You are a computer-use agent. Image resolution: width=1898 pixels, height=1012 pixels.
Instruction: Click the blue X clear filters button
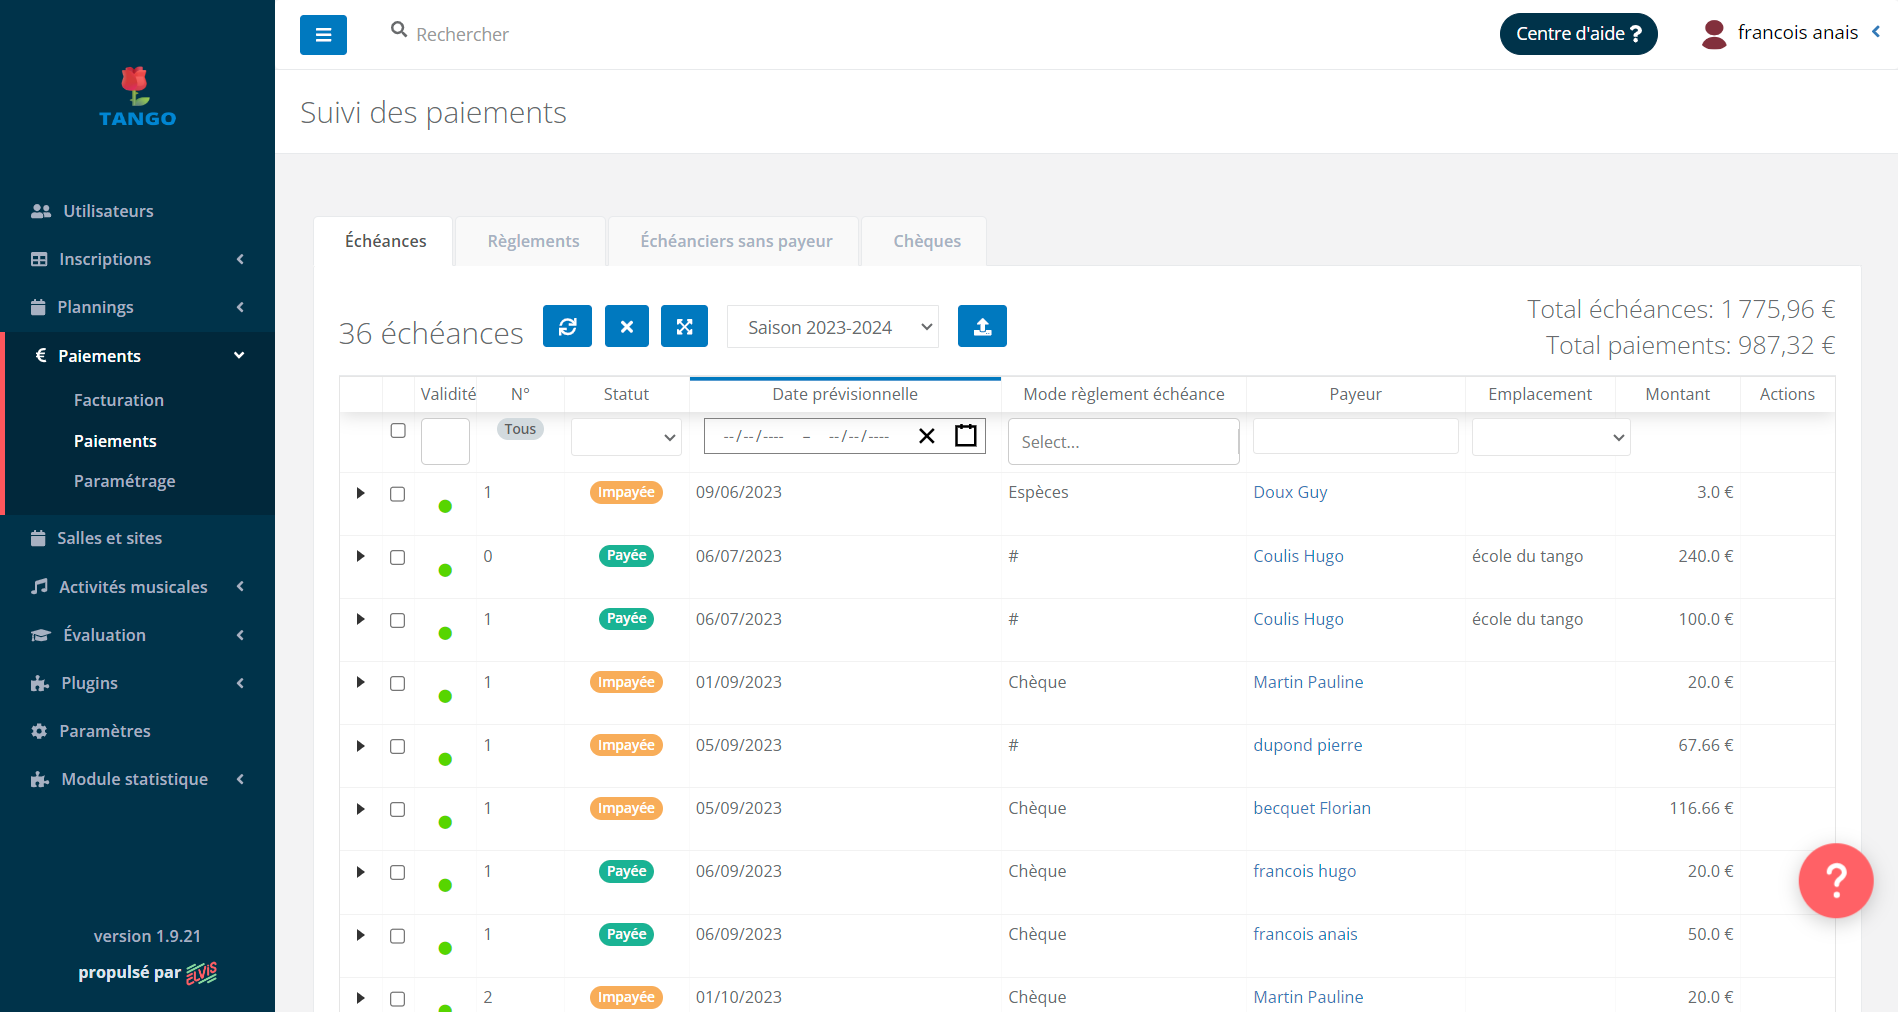click(x=627, y=326)
